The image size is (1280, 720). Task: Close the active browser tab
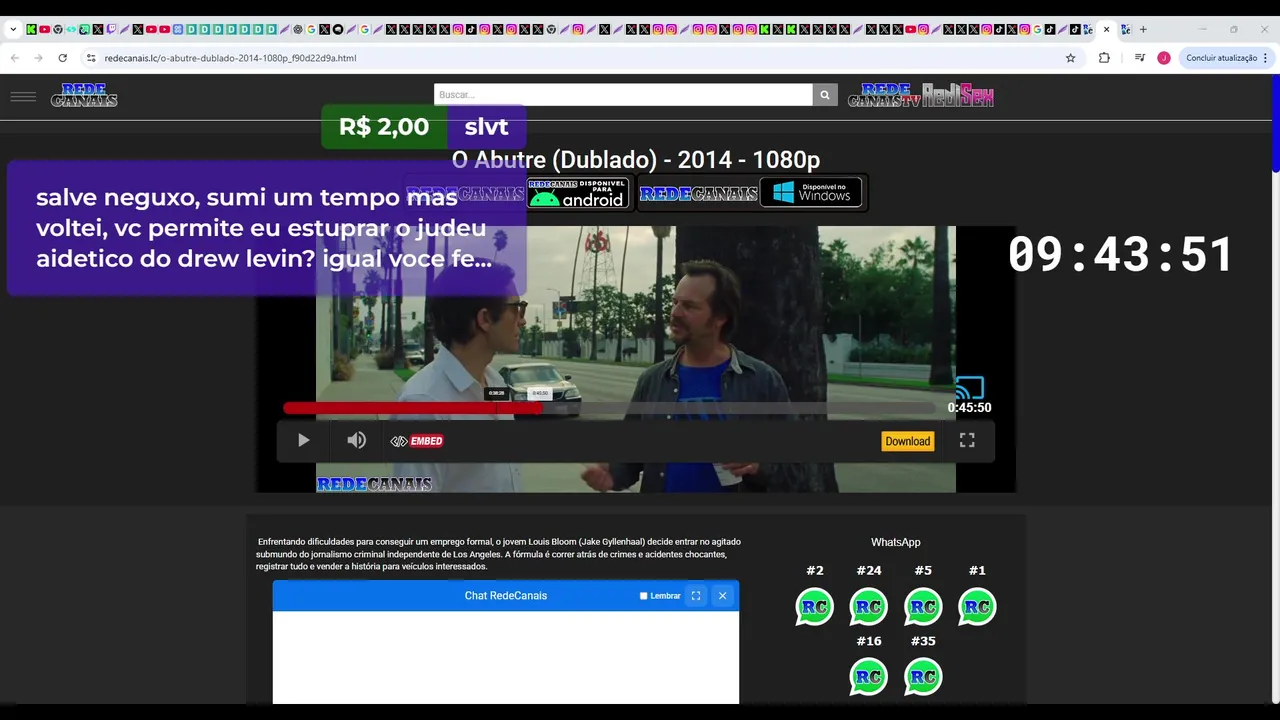click(1106, 29)
